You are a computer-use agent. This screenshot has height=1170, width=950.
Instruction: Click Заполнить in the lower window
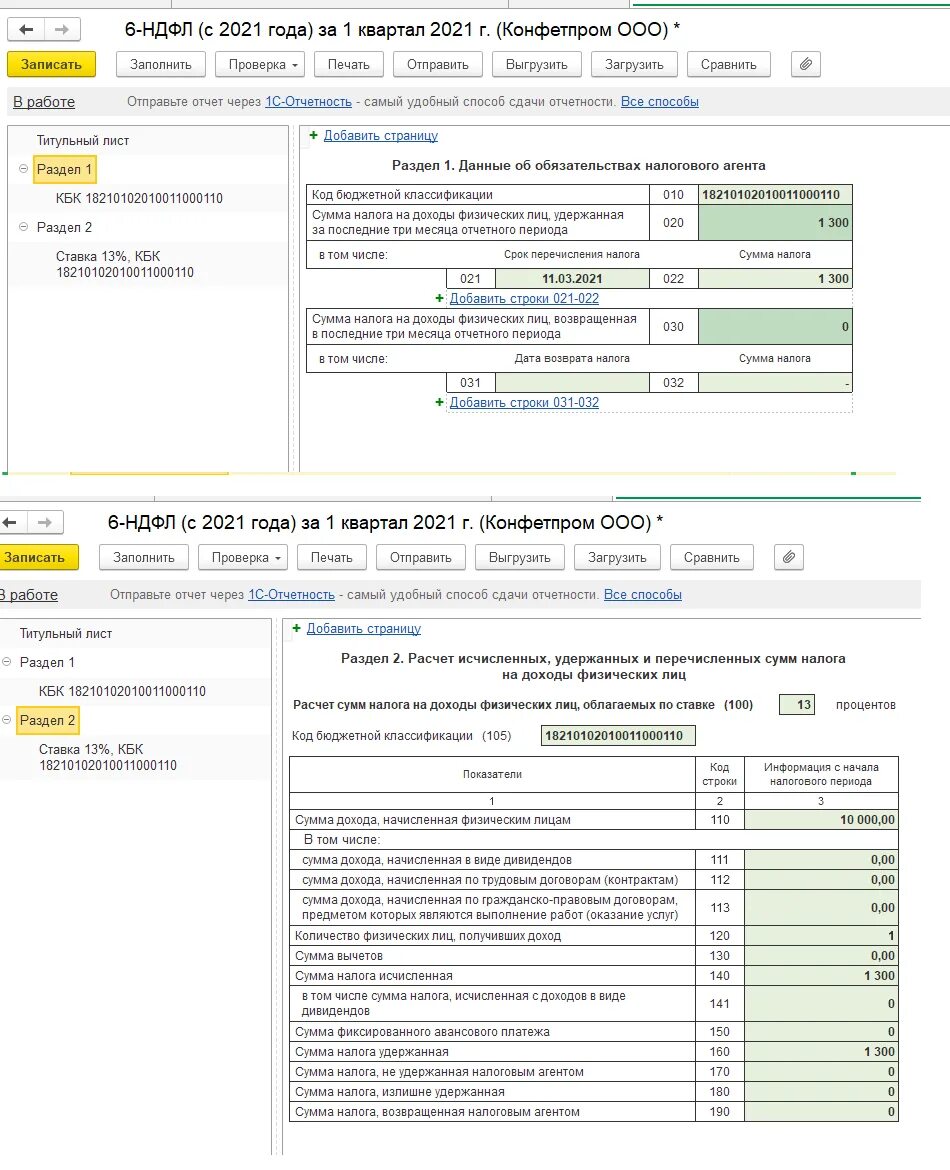(x=144, y=557)
